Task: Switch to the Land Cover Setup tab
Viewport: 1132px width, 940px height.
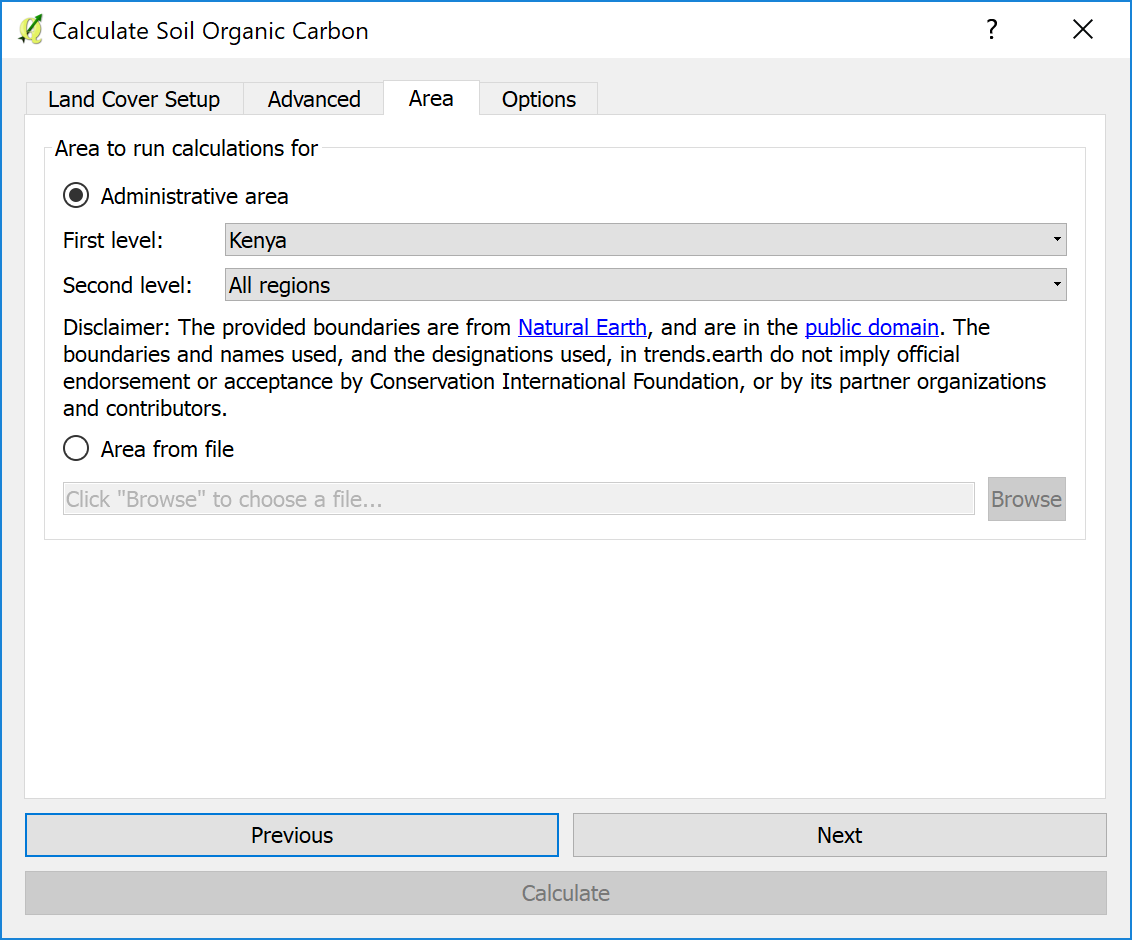Action: 134,99
